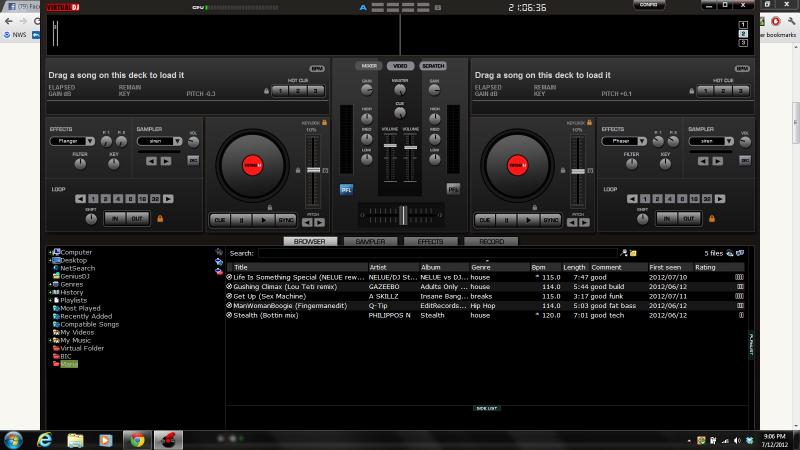Toggle the right deck PFL button

click(x=453, y=188)
